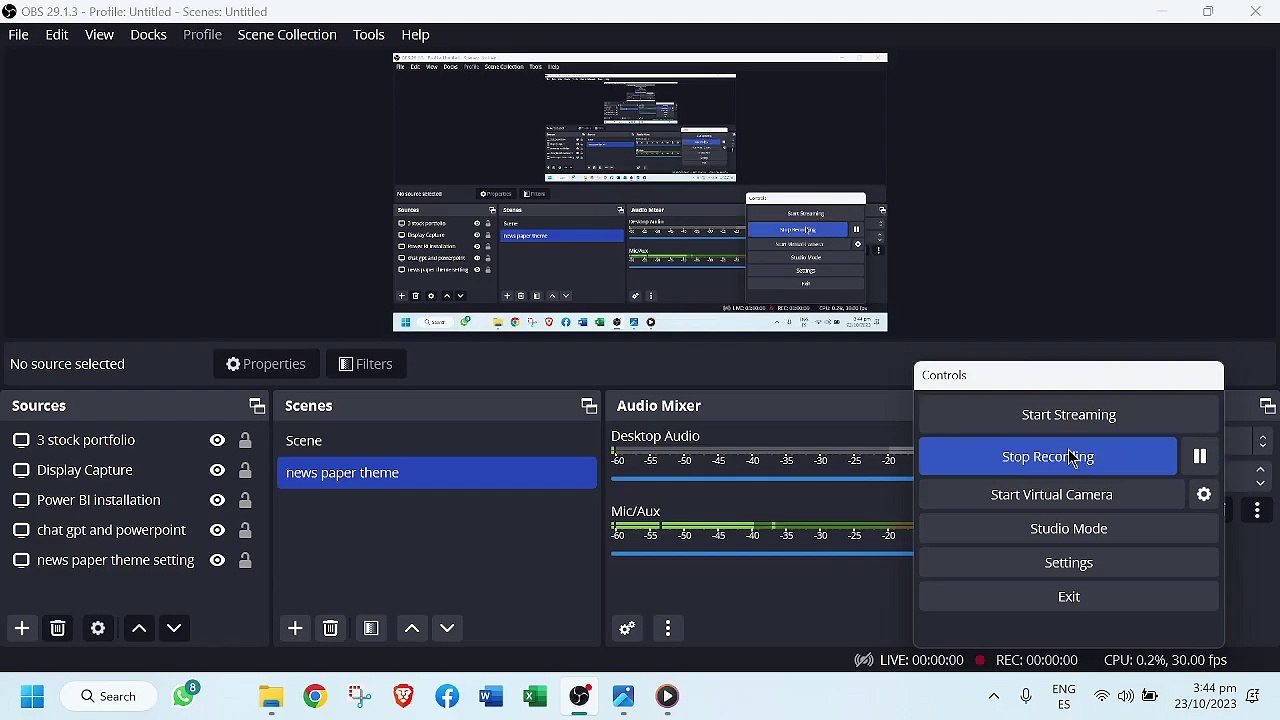Remove selected source using Sources trash icon

click(58, 628)
